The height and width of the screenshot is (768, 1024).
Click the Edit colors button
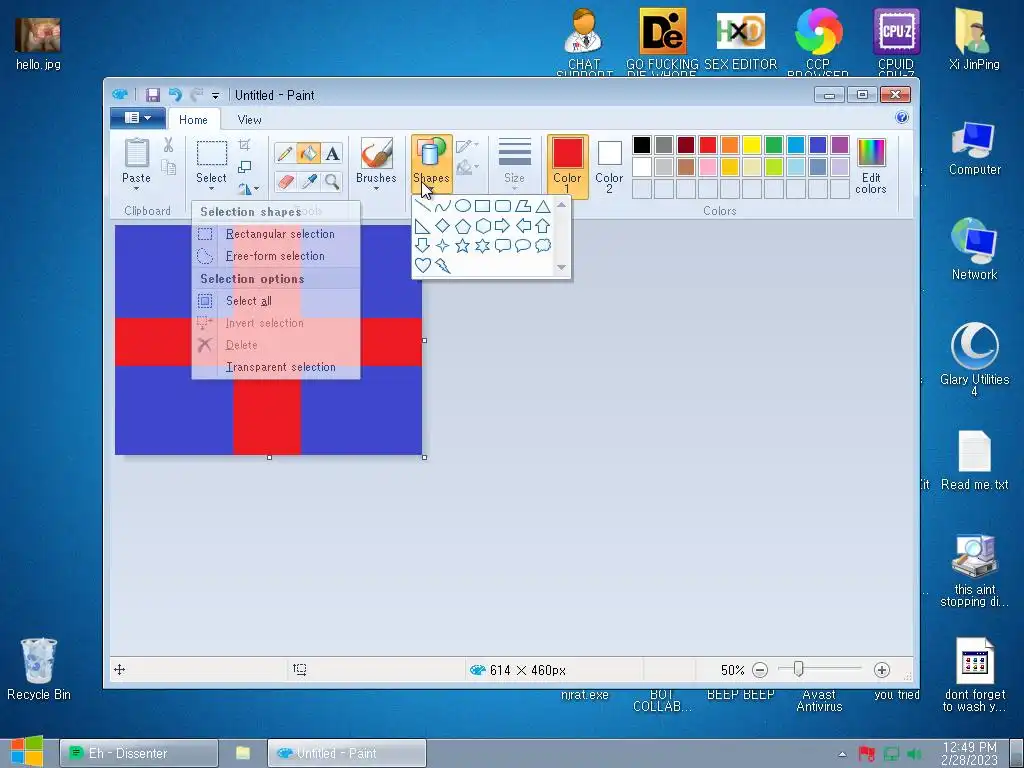click(x=871, y=166)
